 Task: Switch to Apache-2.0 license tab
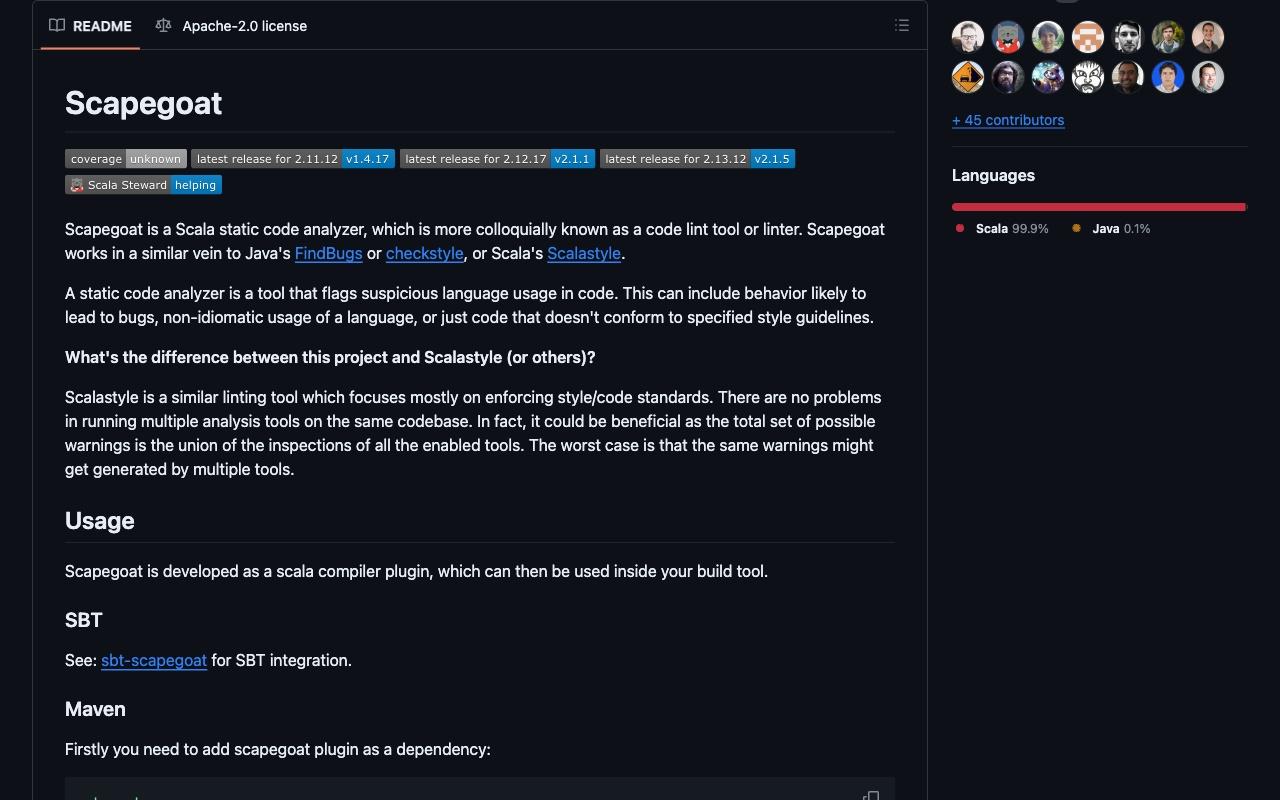[x=232, y=26]
